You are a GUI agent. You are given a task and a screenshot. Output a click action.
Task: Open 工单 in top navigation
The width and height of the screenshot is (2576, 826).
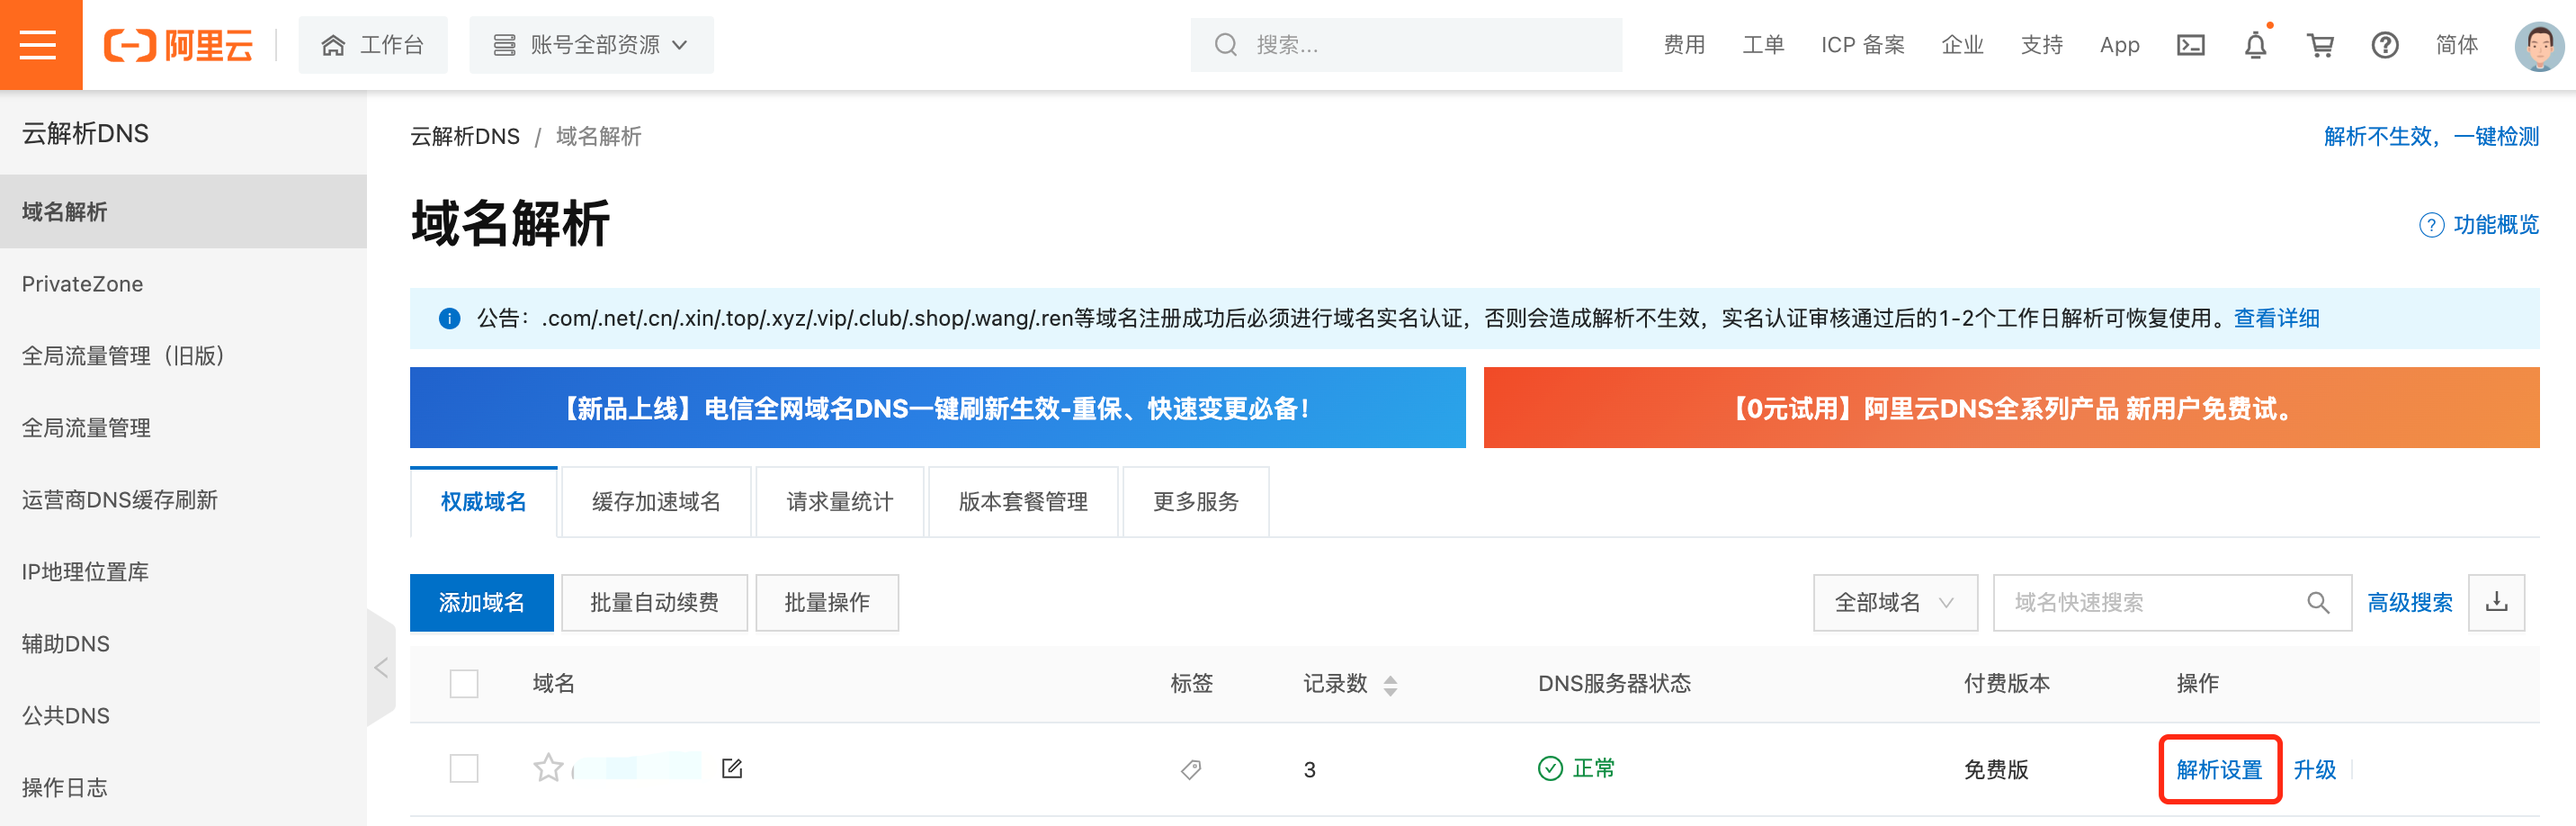click(x=1763, y=45)
